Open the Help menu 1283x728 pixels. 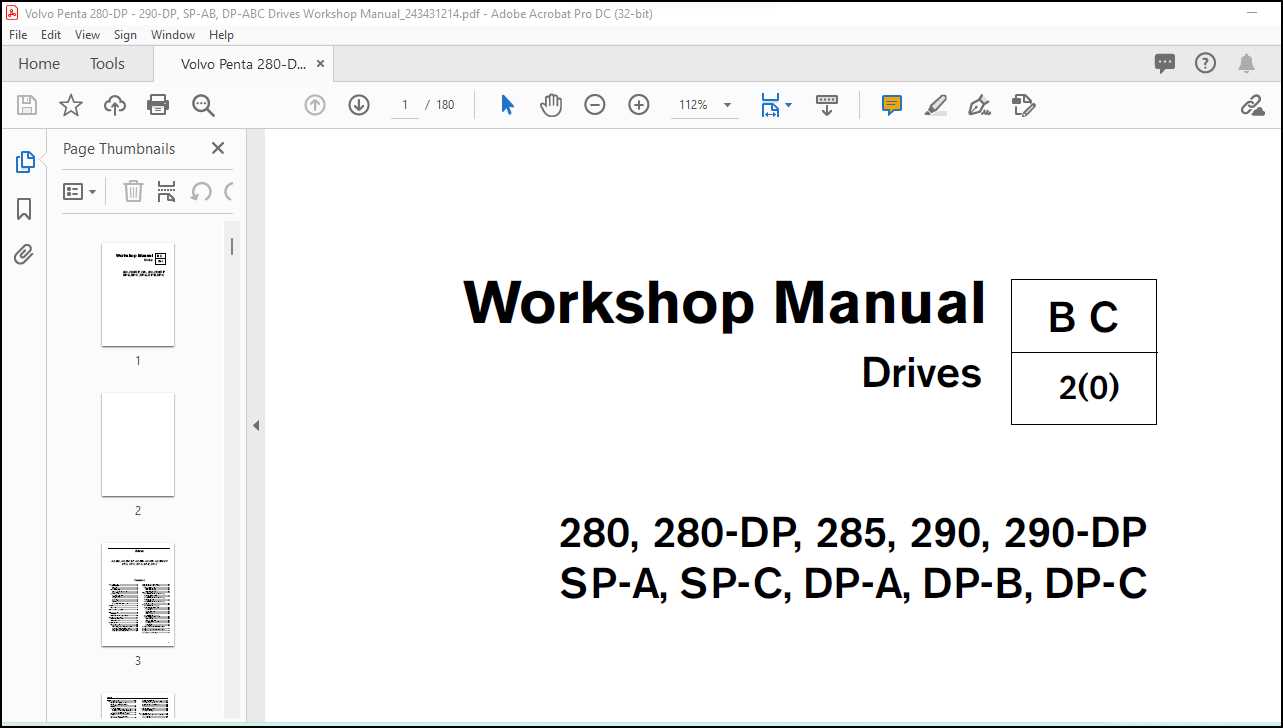click(221, 34)
